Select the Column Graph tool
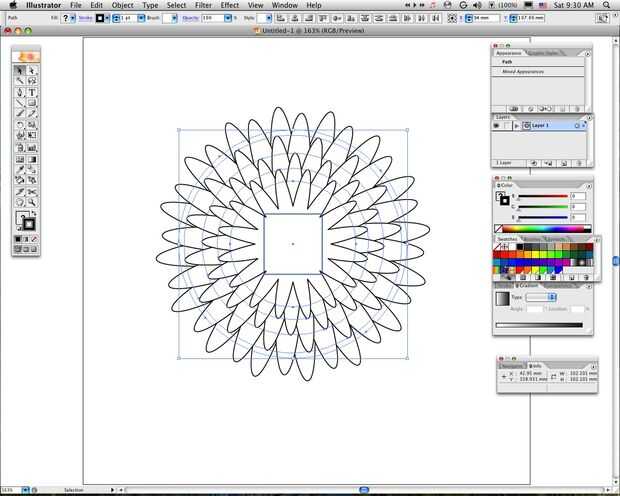The width and height of the screenshot is (620, 496). point(32,148)
